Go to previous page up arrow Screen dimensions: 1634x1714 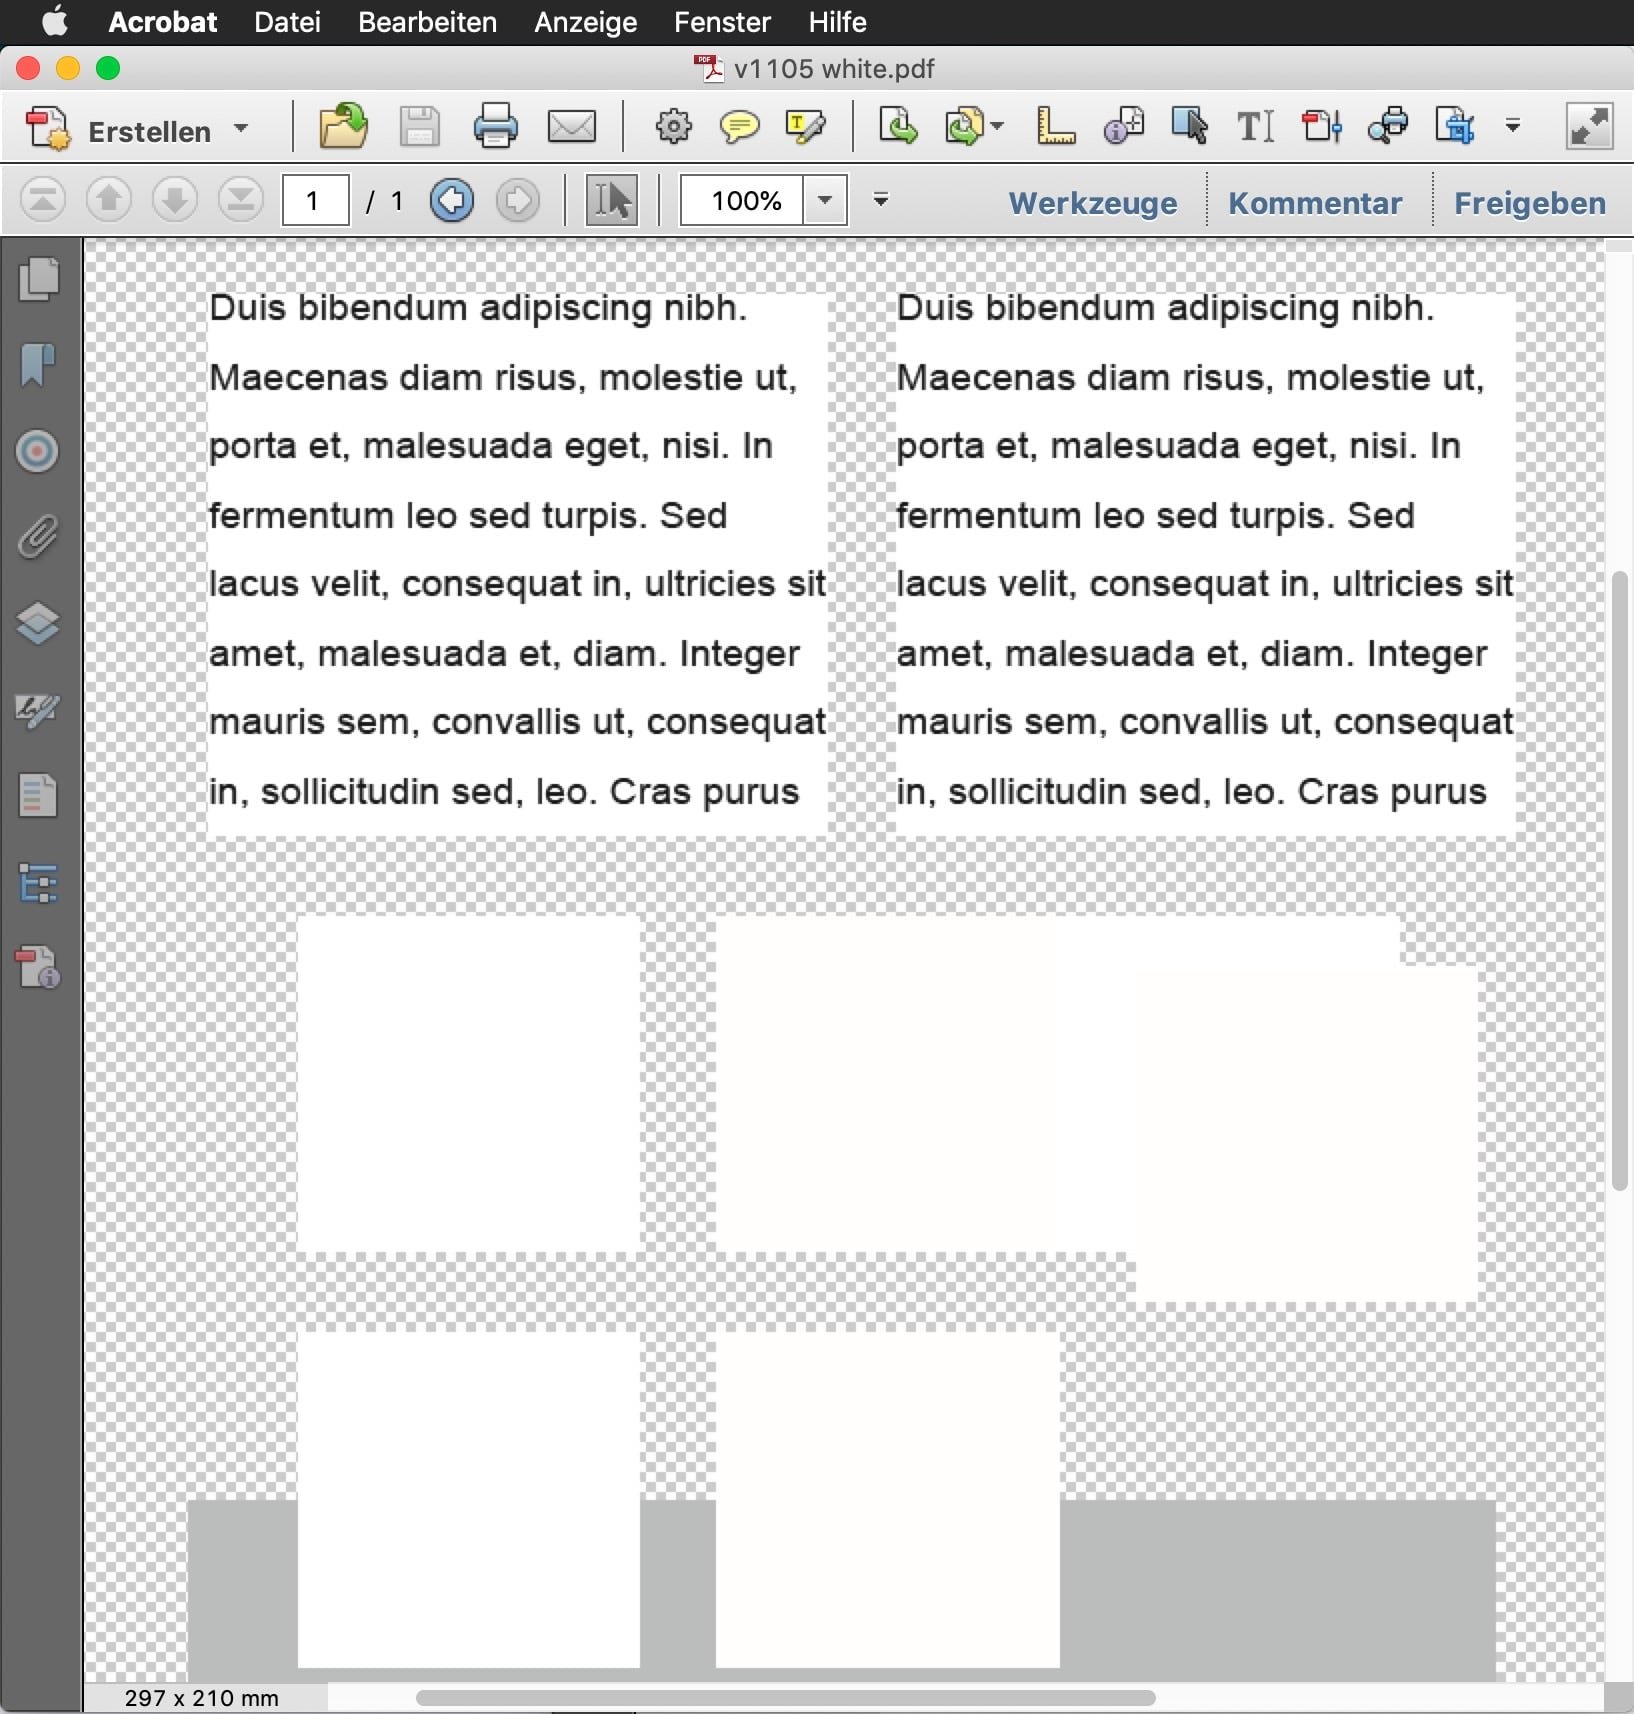click(x=108, y=200)
